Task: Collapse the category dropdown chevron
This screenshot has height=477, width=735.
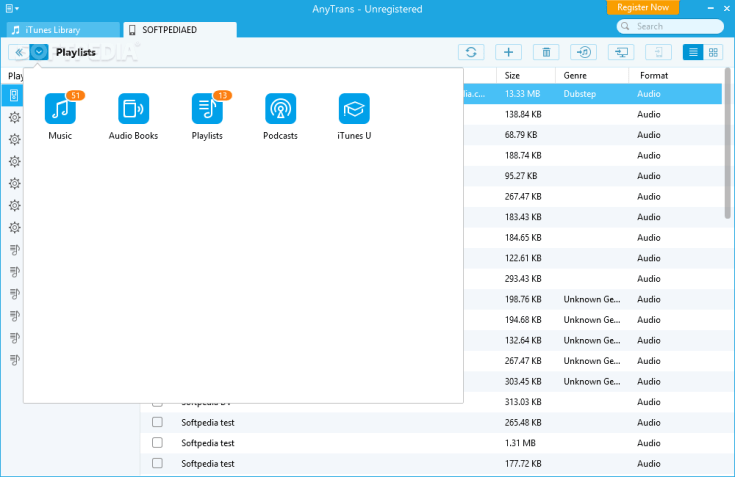Action: click(x=39, y=52)
